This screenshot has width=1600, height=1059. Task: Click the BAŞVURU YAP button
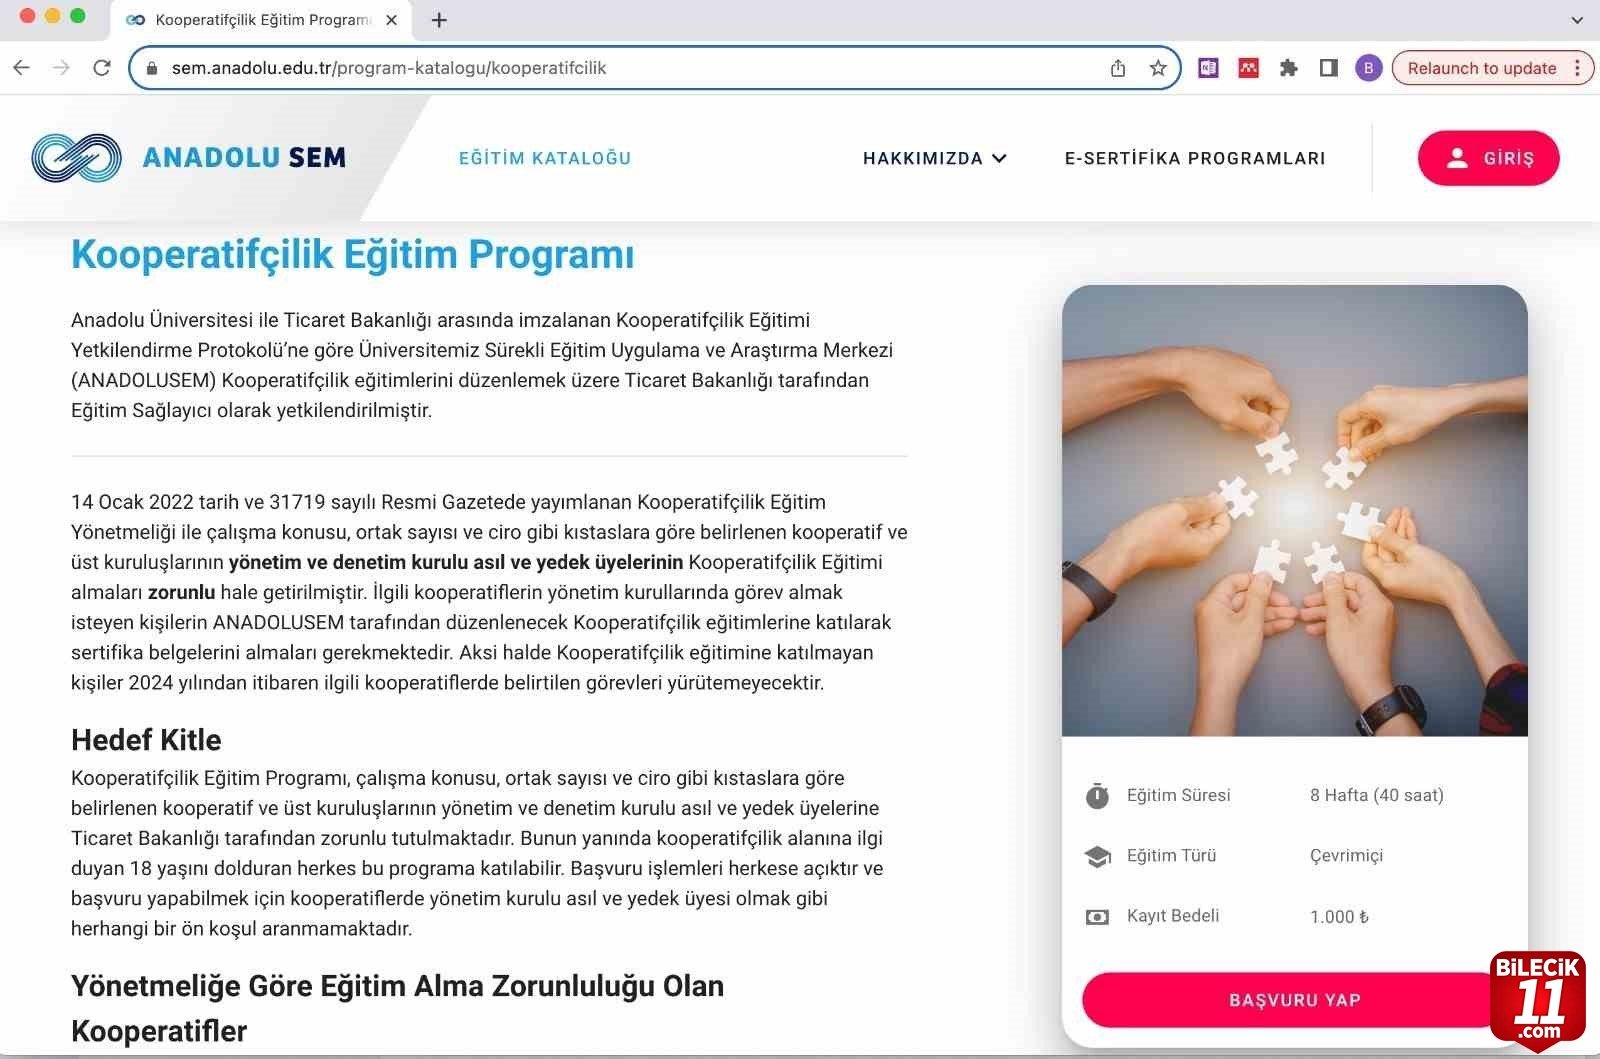(x=1294, y=1000)
